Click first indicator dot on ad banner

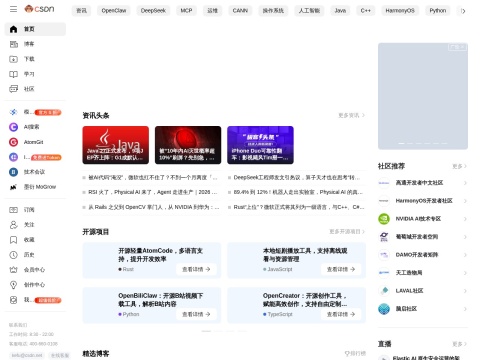pyautogui.click(x=402, y=143)
